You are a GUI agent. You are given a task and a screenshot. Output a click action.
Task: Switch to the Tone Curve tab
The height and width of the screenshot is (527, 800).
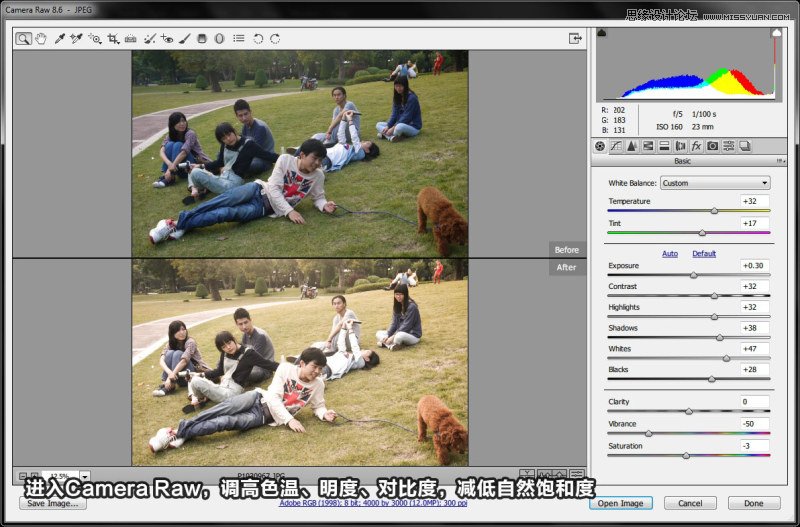pos(616,146)
